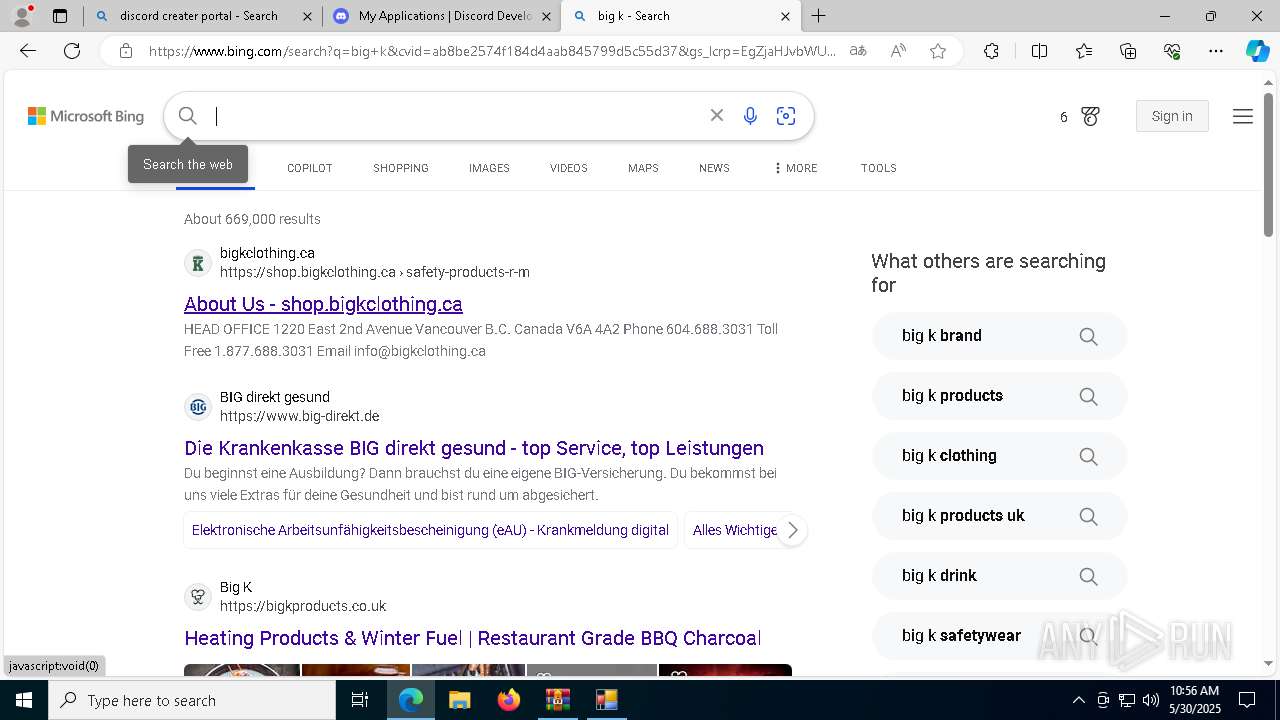1280x720 pixels.
Task: Toggle split screen icon
Action: 1039,51
